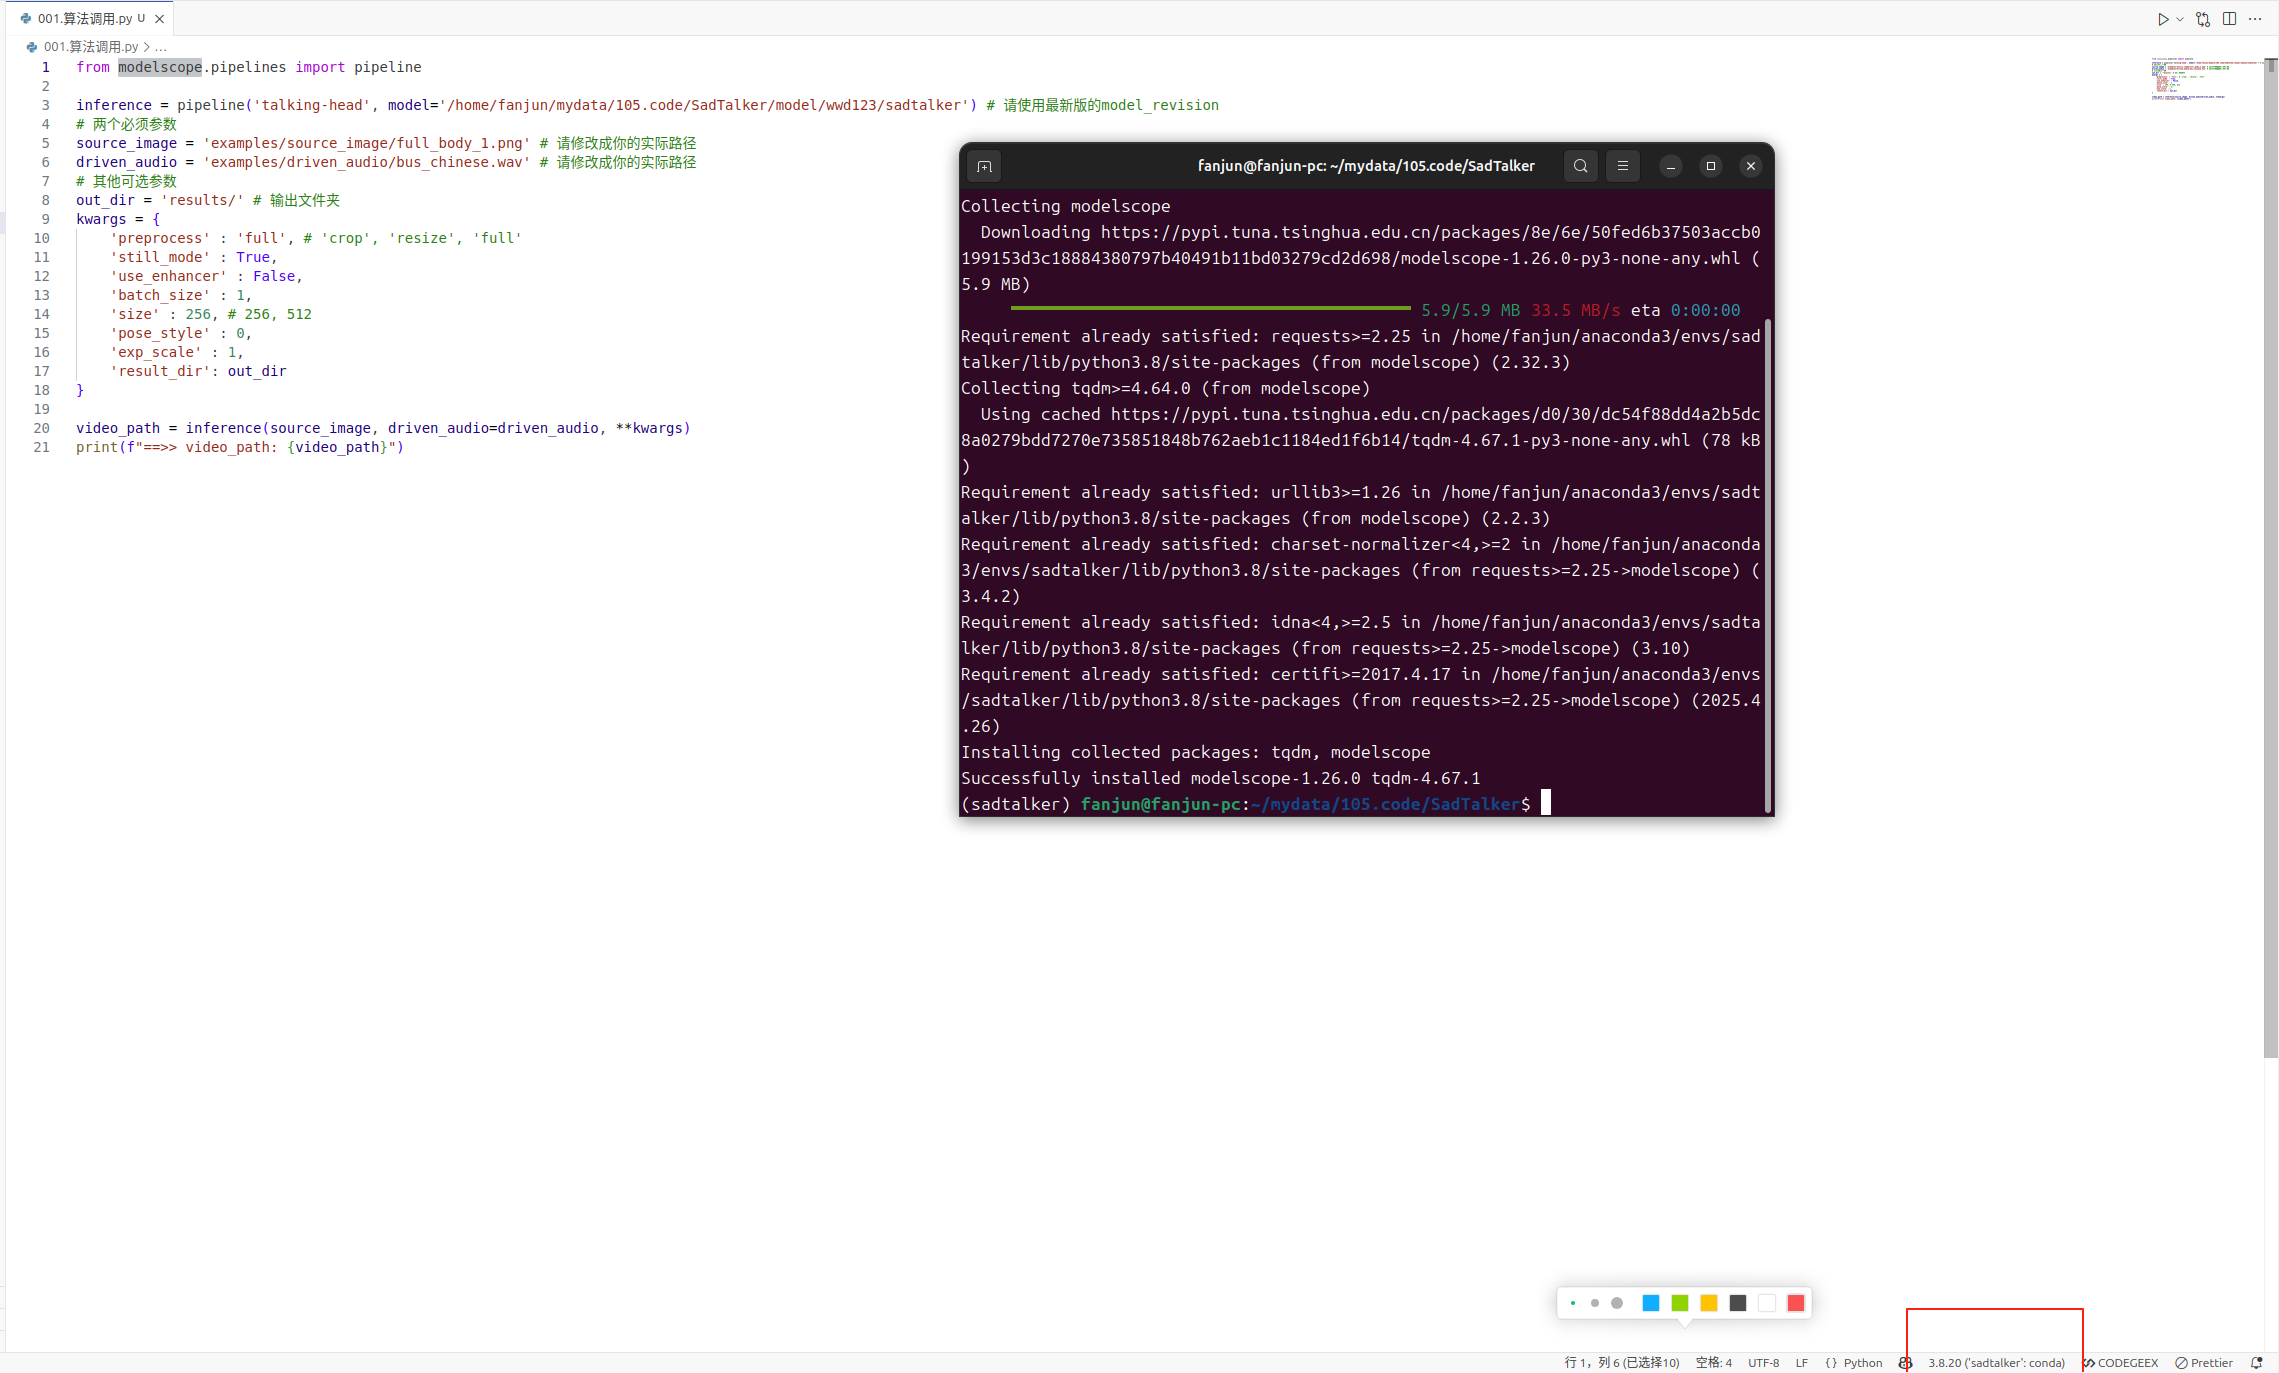Screen dimensions: 2279x1373
Task: Pick the blue color swatch
Action: [x=1651, y=1303]
